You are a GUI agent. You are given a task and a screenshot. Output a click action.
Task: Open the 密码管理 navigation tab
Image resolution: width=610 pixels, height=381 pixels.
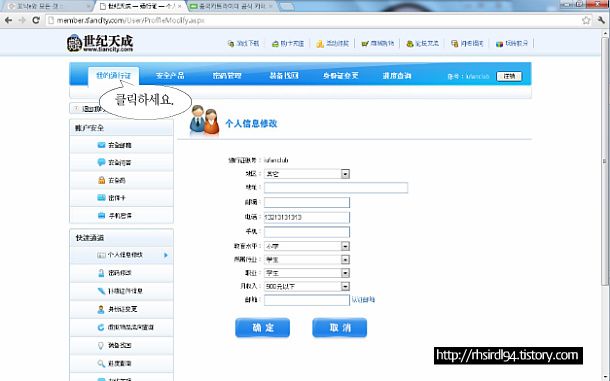pos(227,75)
